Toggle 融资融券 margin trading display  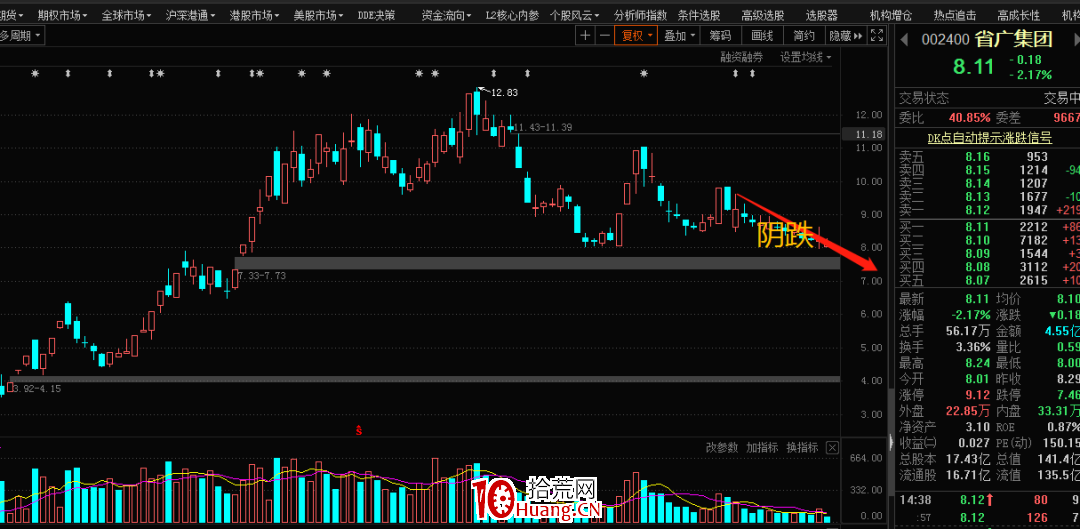pos(742,57)
